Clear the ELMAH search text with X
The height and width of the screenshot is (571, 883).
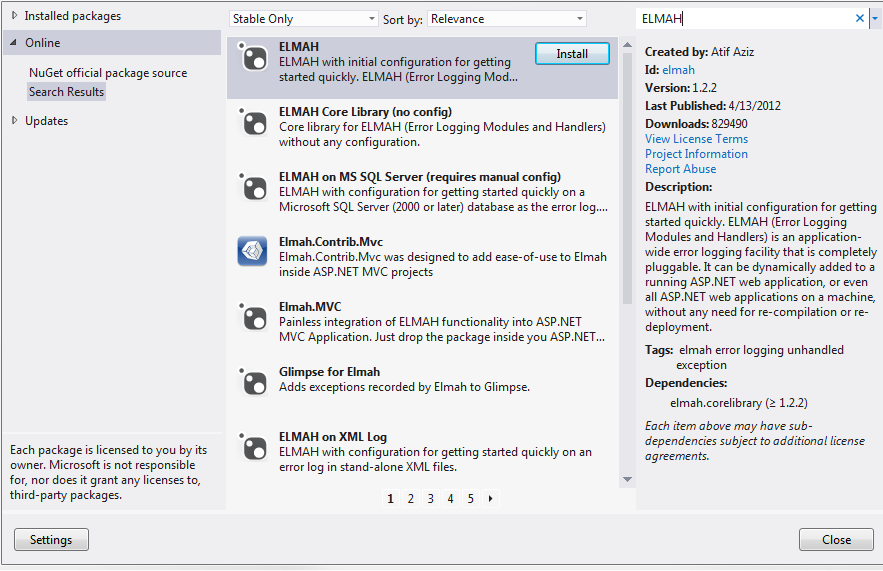click(x=859, y=18)
